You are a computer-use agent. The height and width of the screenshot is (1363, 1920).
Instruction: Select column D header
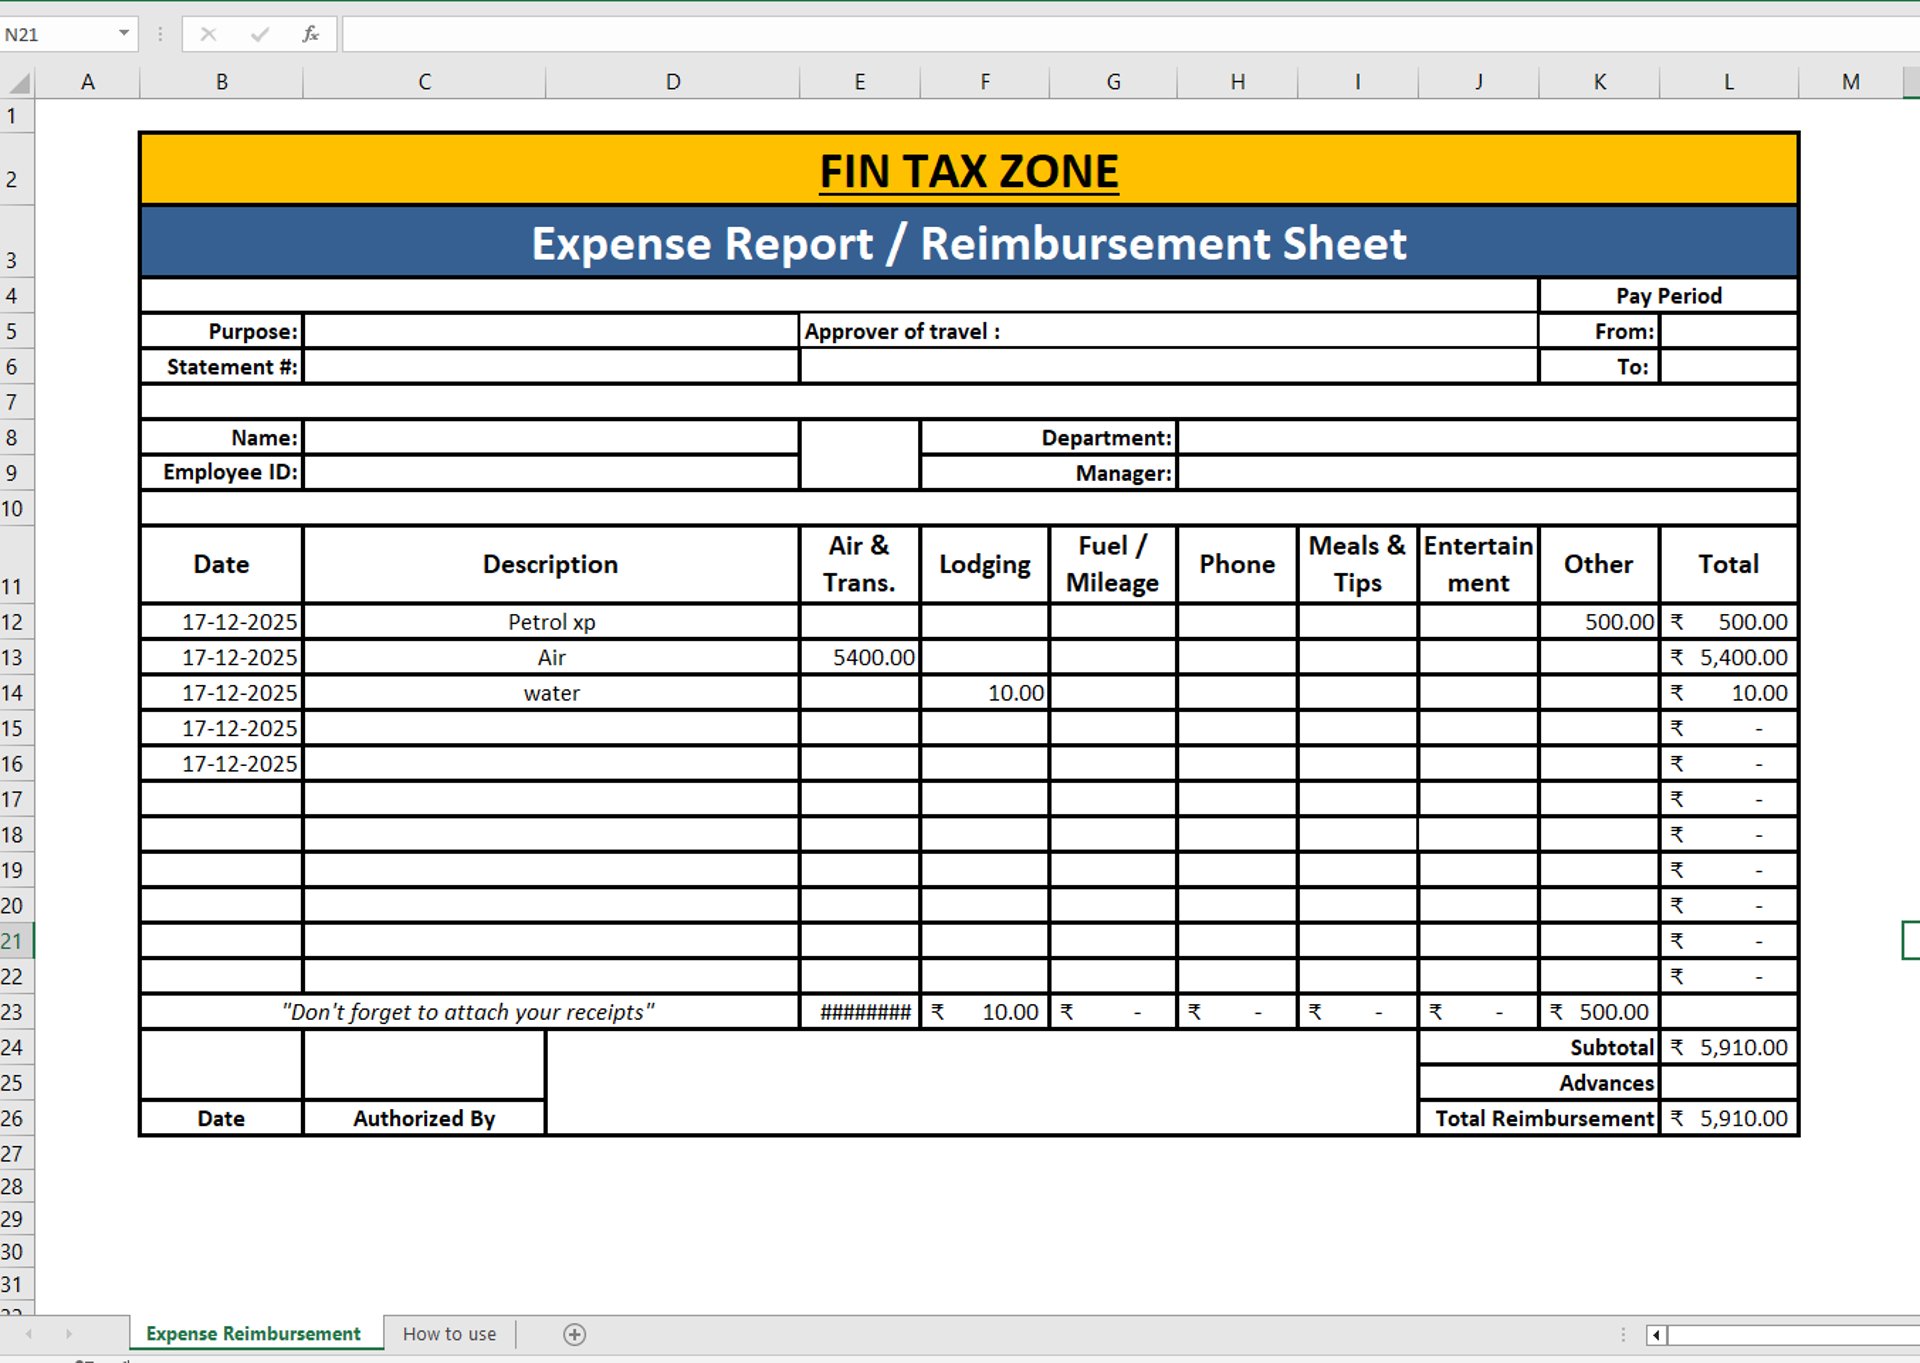(x=673, y=82)
